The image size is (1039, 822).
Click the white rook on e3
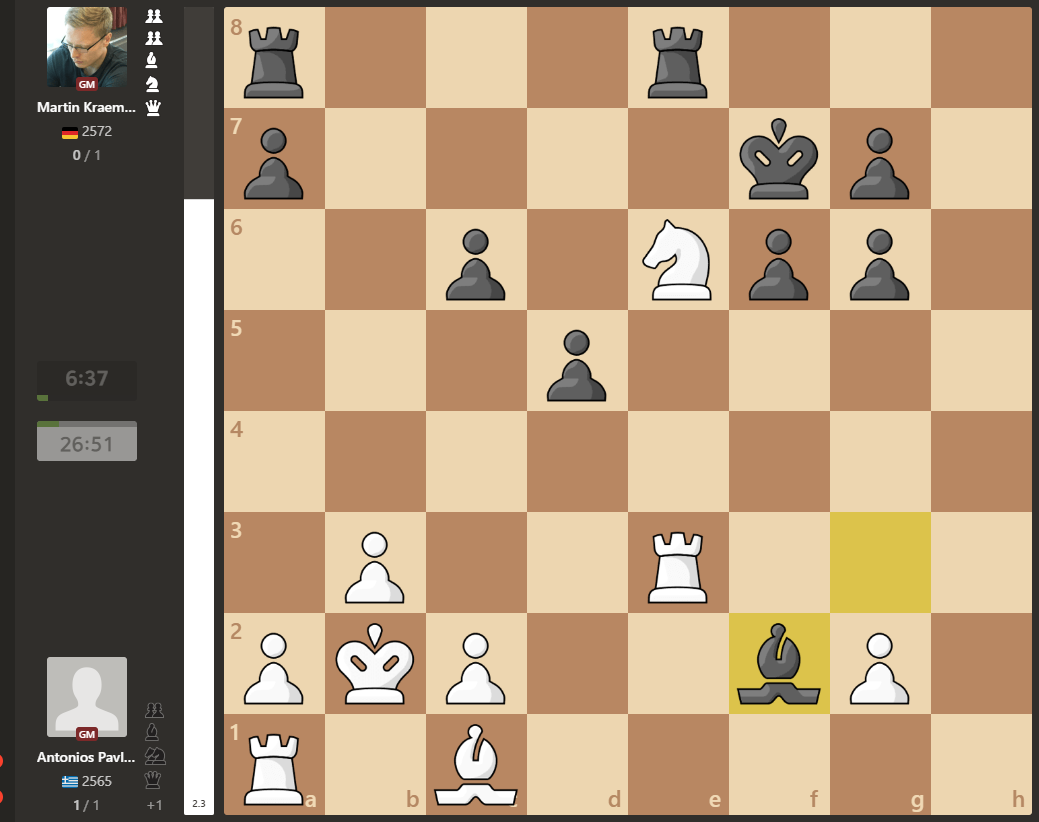tap(678, 563)
